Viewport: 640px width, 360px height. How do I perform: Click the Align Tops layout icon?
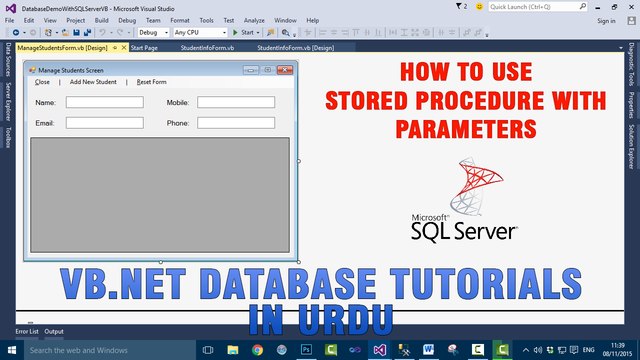click(x=356, y=32)
